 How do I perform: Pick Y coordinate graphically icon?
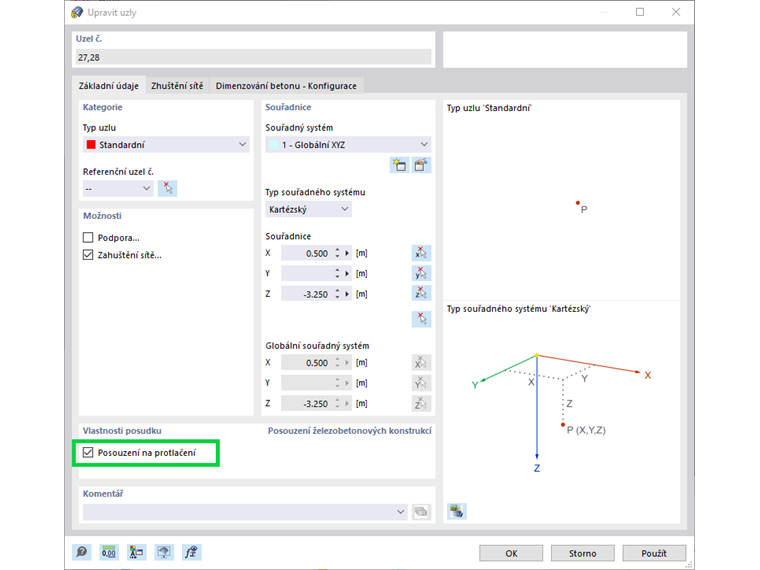[421, 273]
